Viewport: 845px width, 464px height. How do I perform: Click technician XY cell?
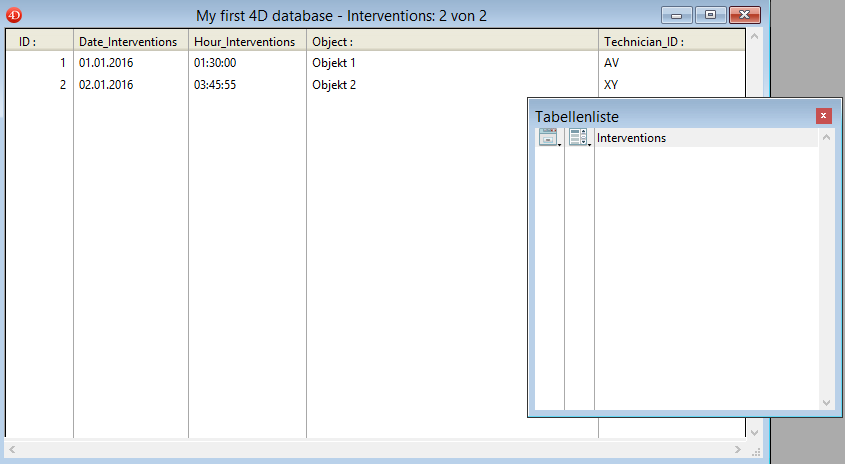(x=612, y=85)
